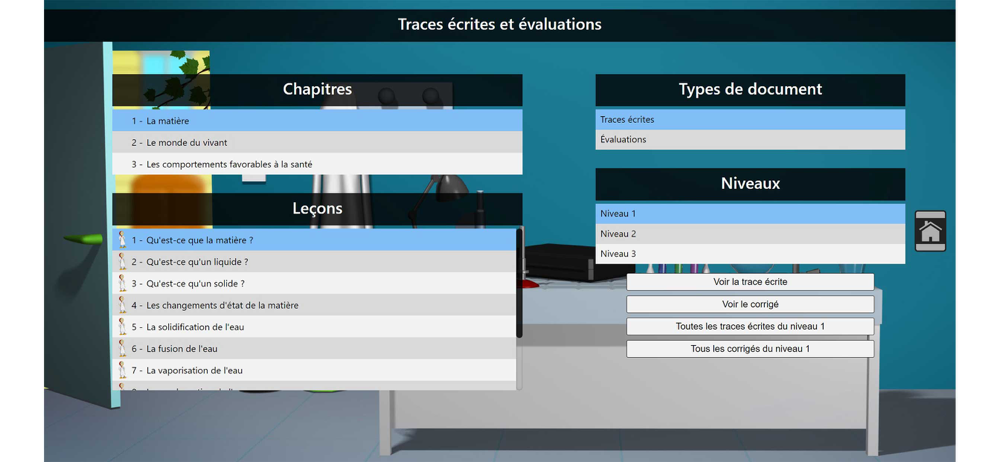
Task: Click the scientist icon beside lesson 5
Action: [122, 327]
